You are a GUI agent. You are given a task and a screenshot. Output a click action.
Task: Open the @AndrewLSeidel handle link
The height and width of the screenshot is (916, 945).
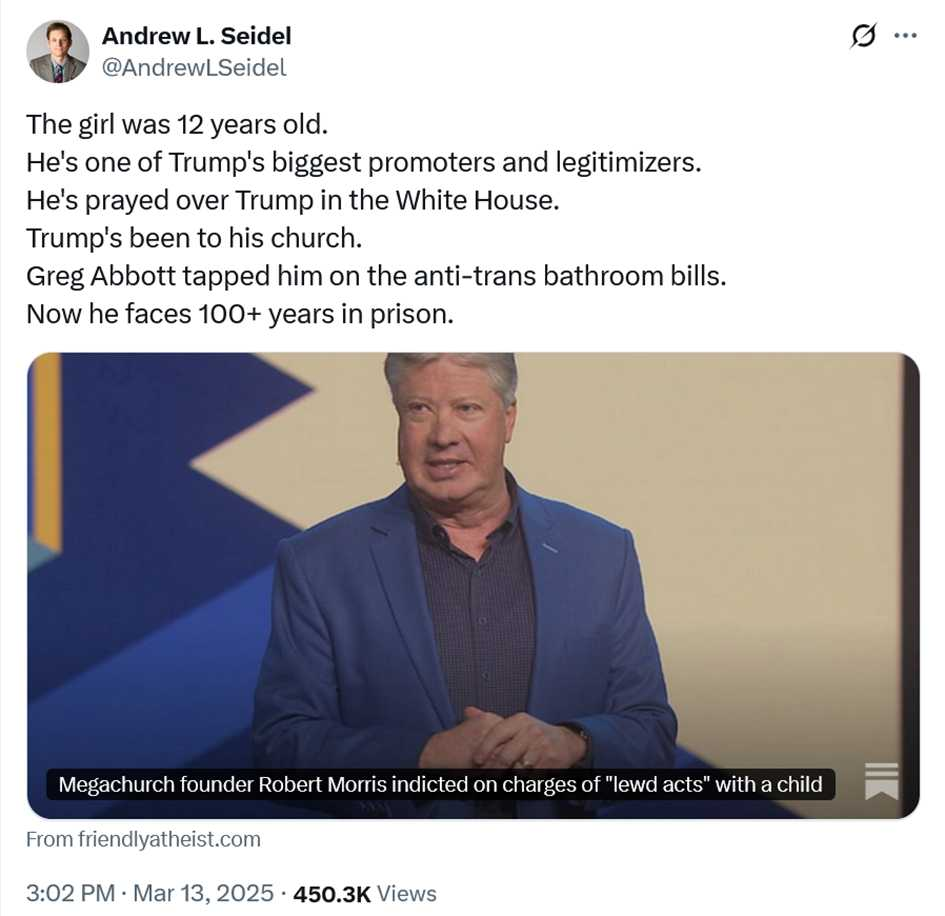click(194, 67)
